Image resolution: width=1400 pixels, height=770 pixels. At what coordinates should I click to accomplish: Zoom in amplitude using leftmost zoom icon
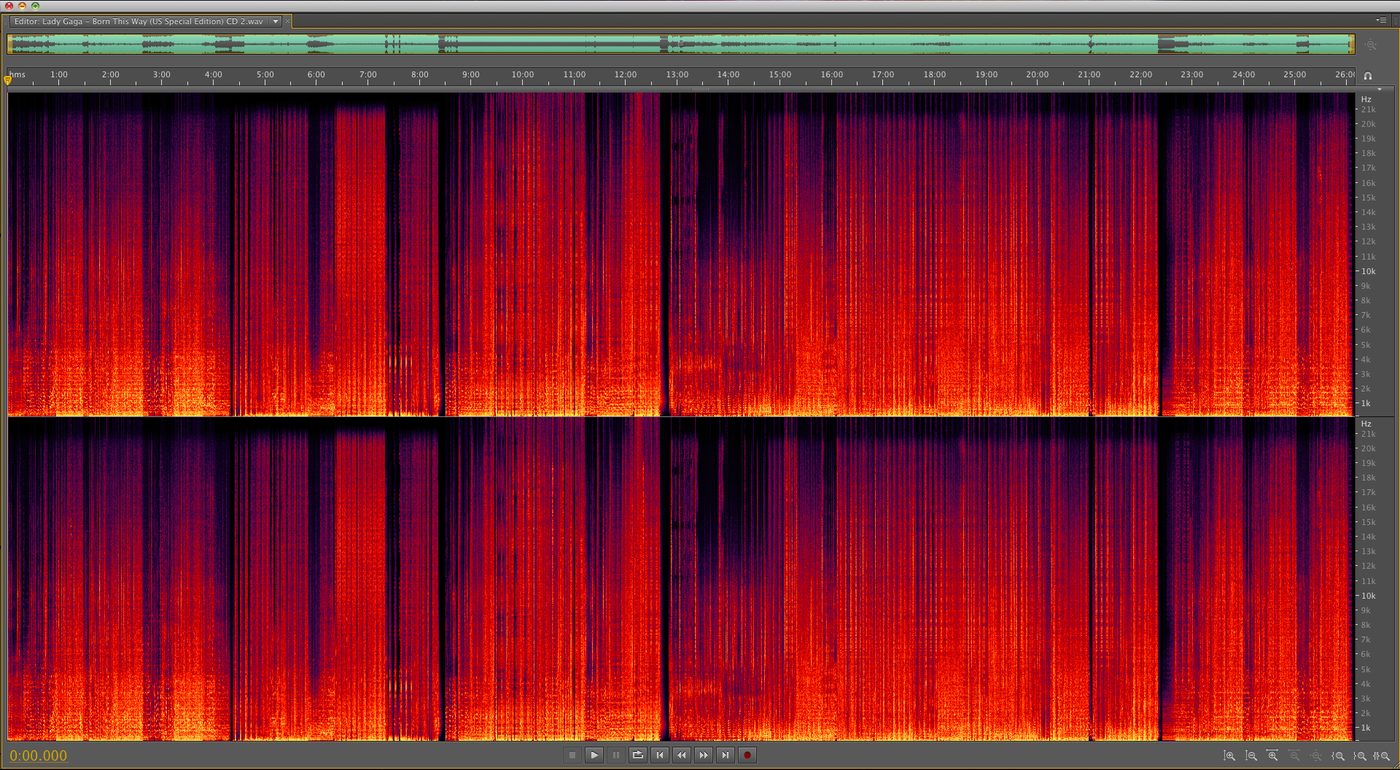[1230, 756]
